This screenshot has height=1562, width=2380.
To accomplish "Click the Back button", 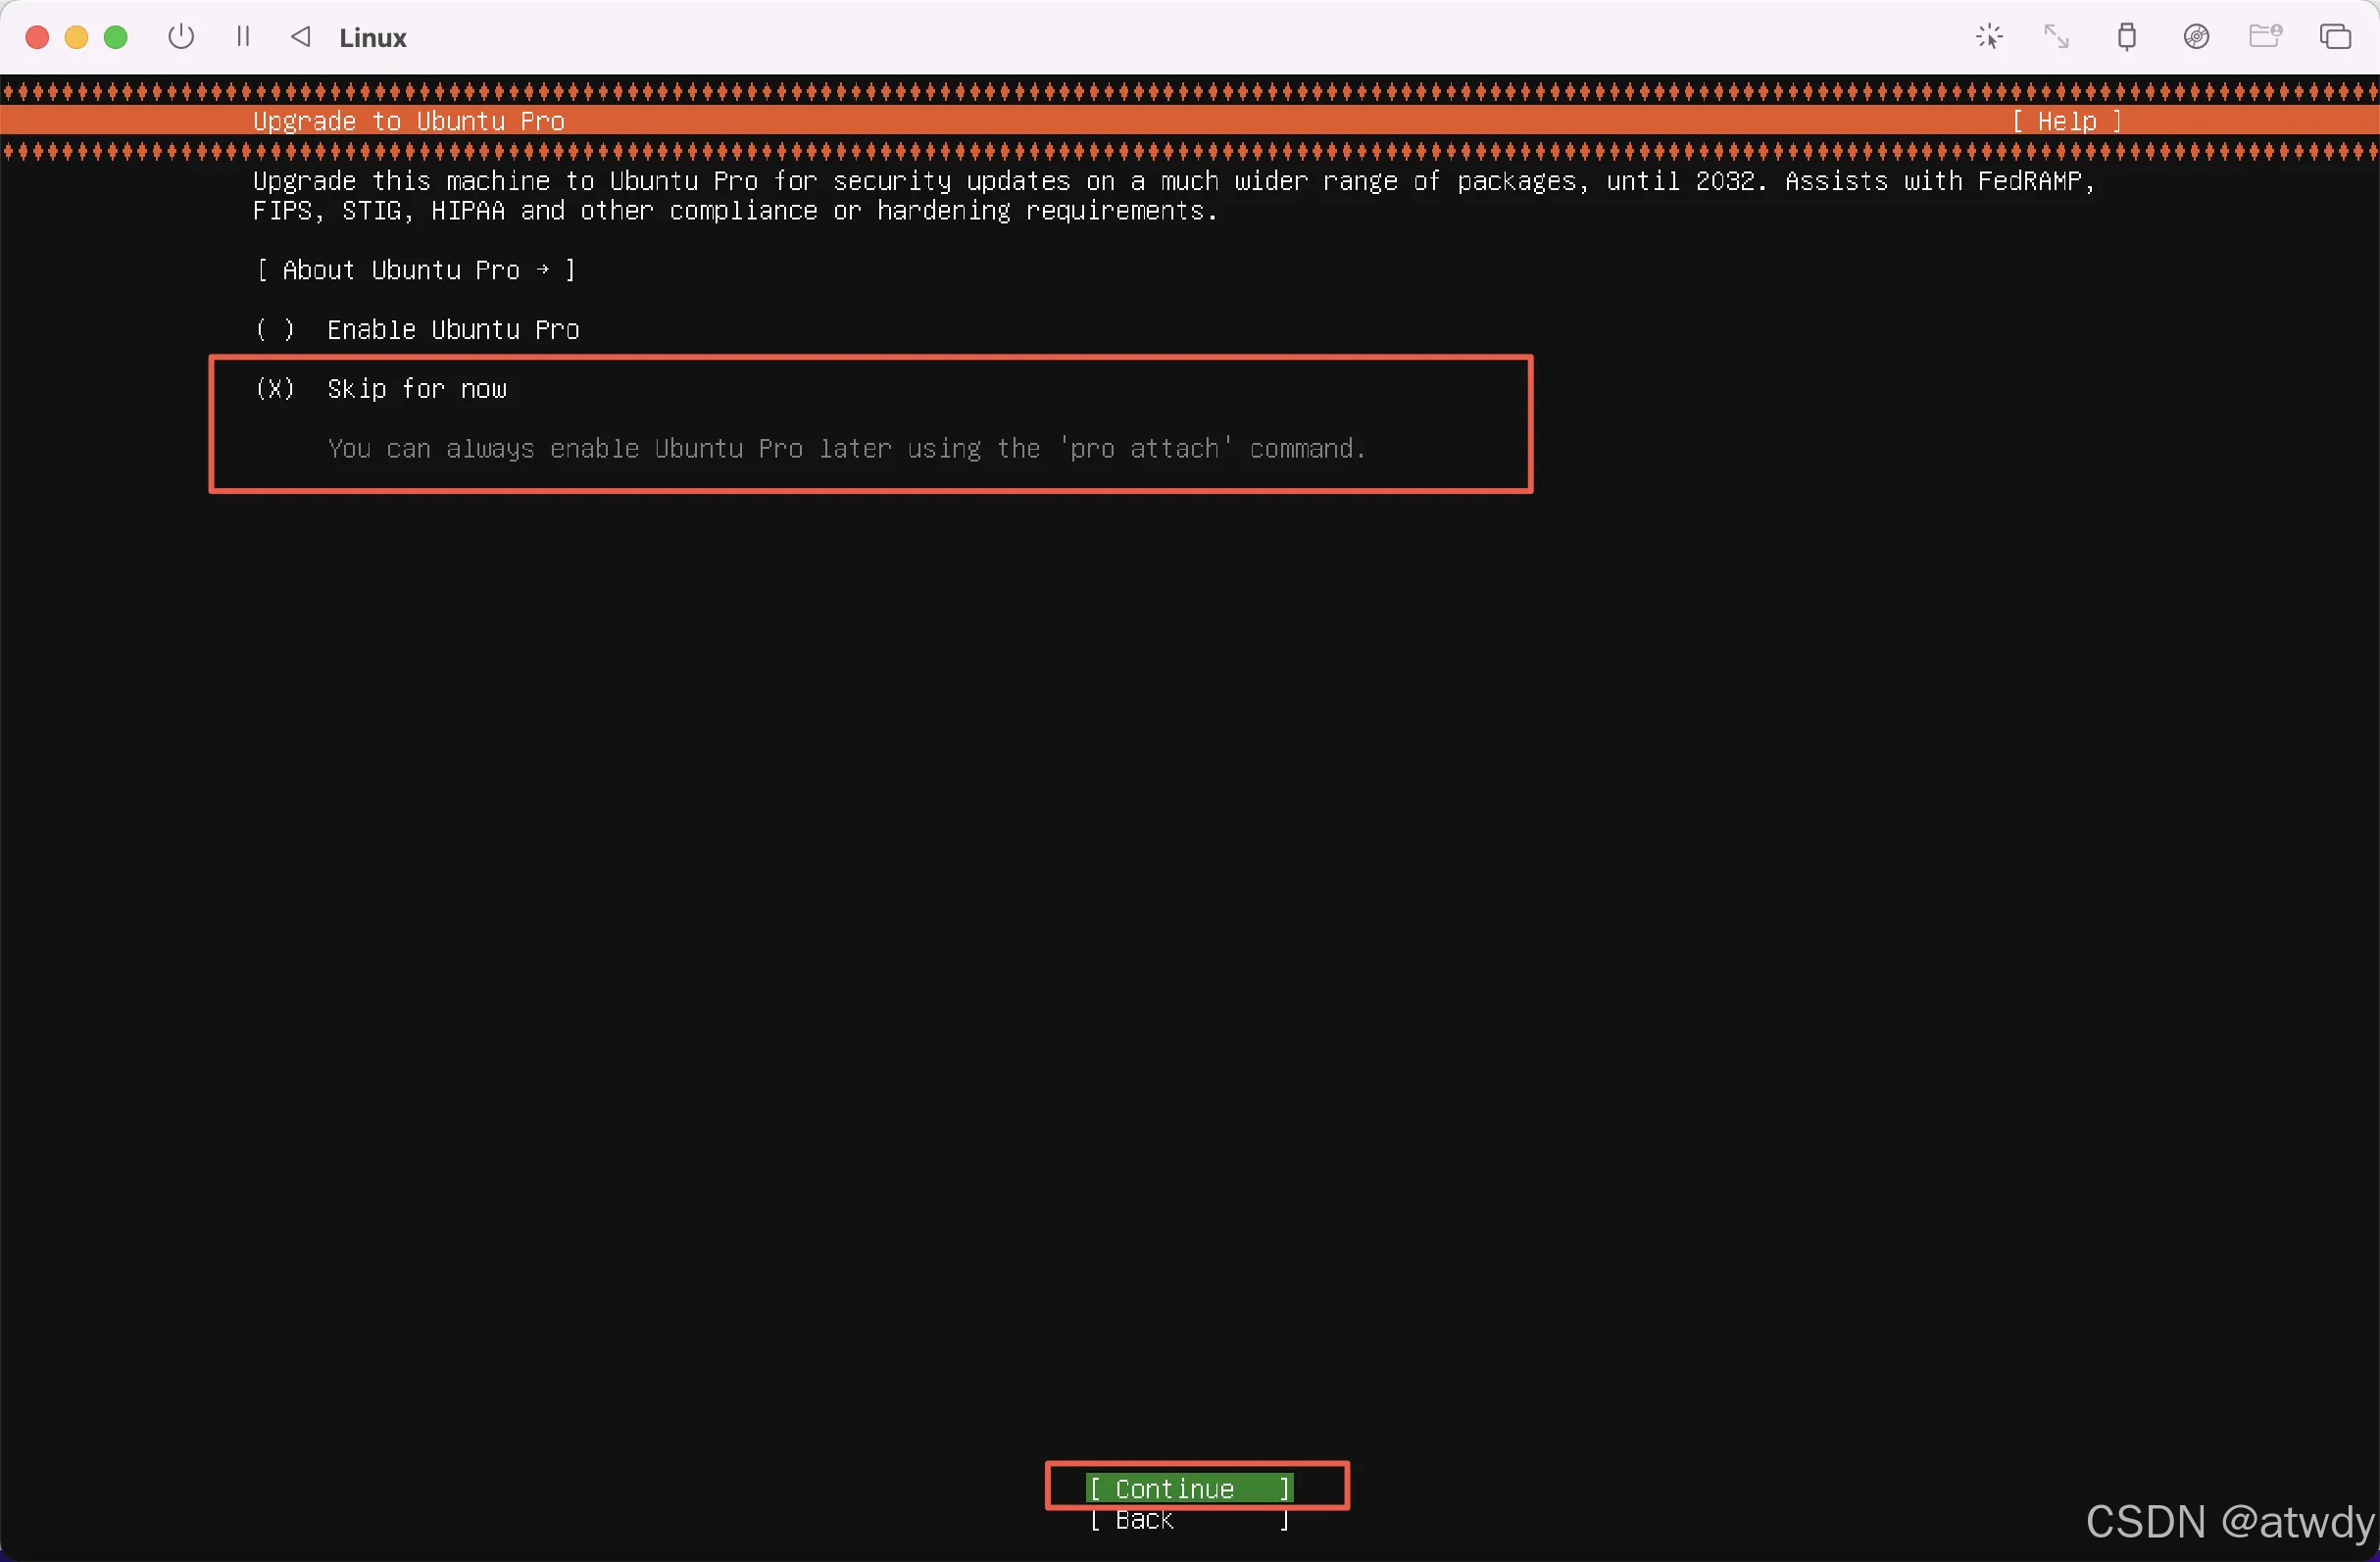I will pyautogui.click(x=1189, y=1519).
